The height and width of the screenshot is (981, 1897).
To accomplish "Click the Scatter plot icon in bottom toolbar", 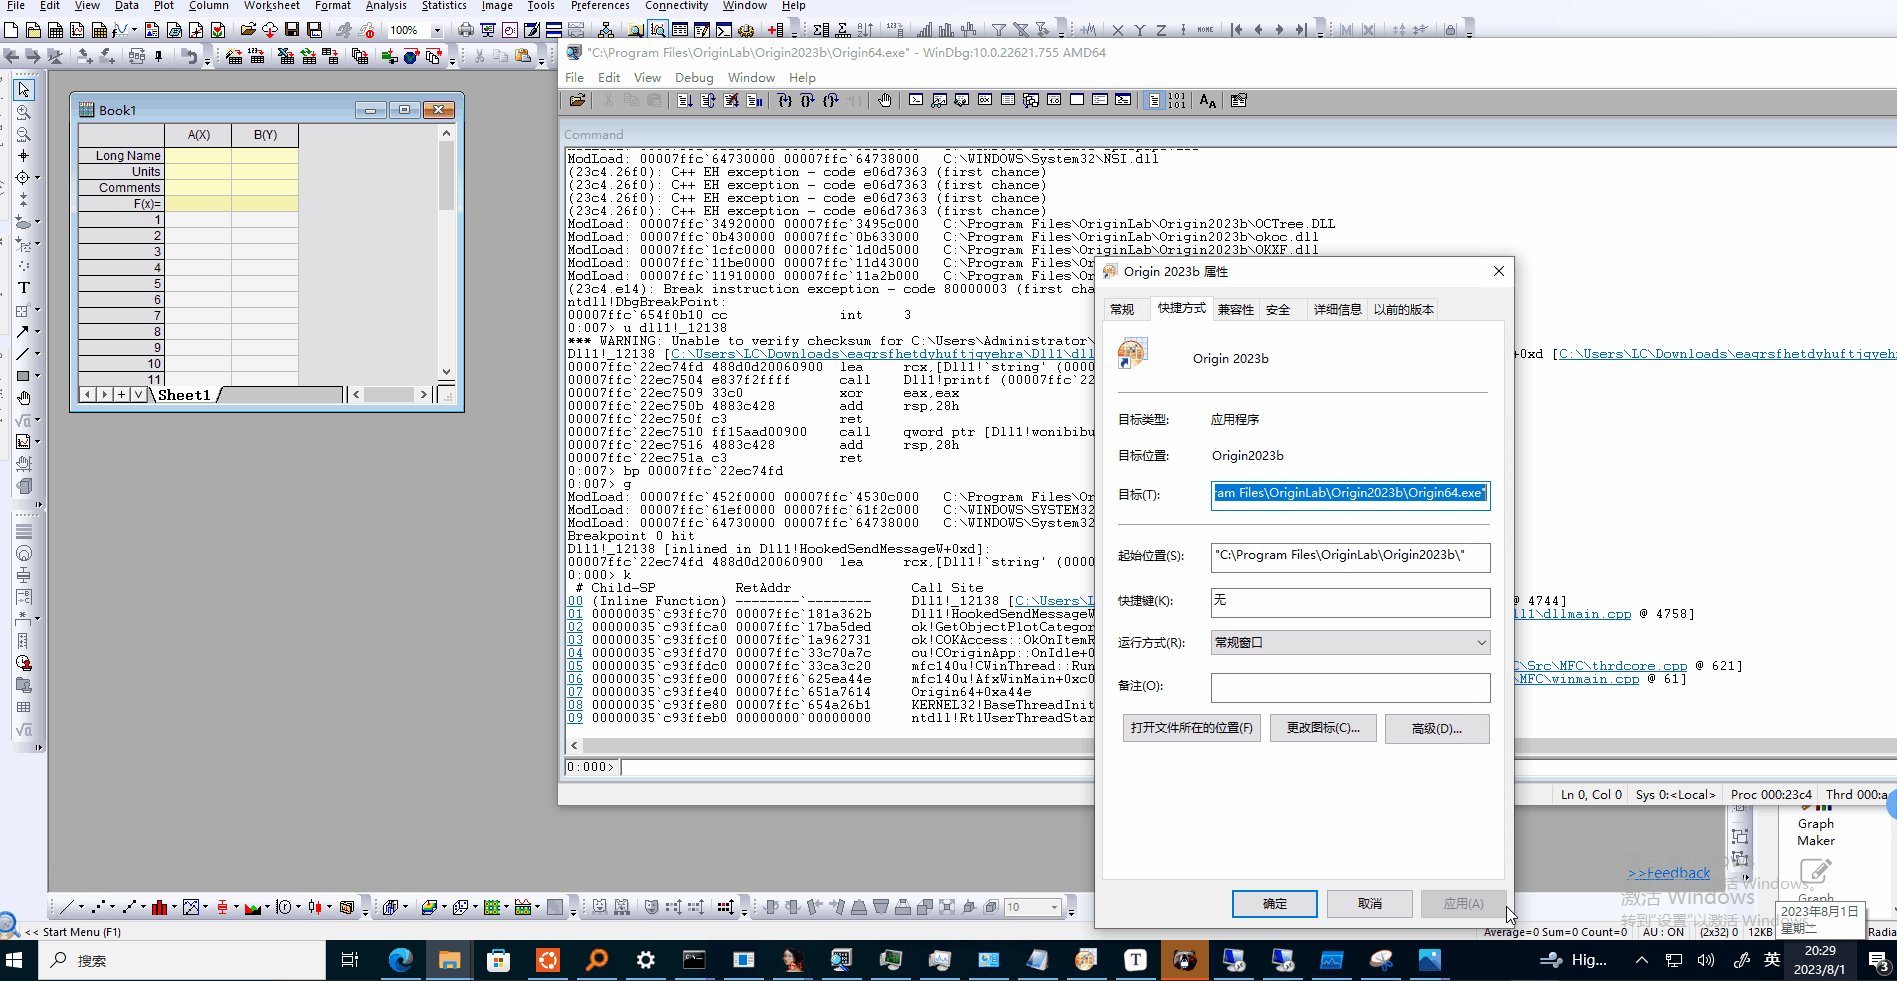I will [x=98, y=907].
